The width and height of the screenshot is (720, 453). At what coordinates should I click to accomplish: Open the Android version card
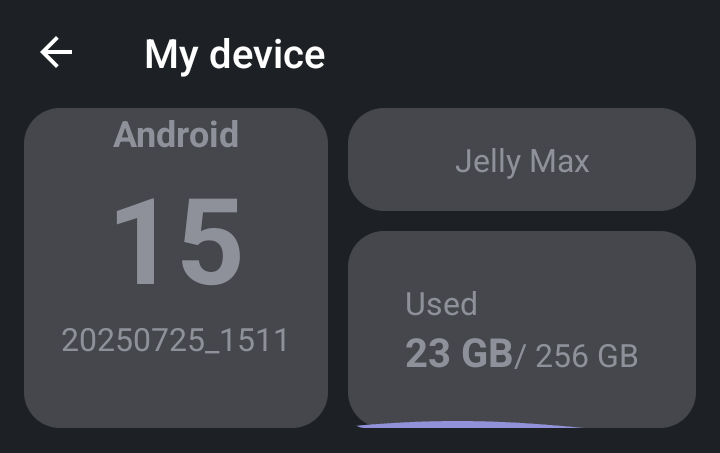click(x=176, y=267)
